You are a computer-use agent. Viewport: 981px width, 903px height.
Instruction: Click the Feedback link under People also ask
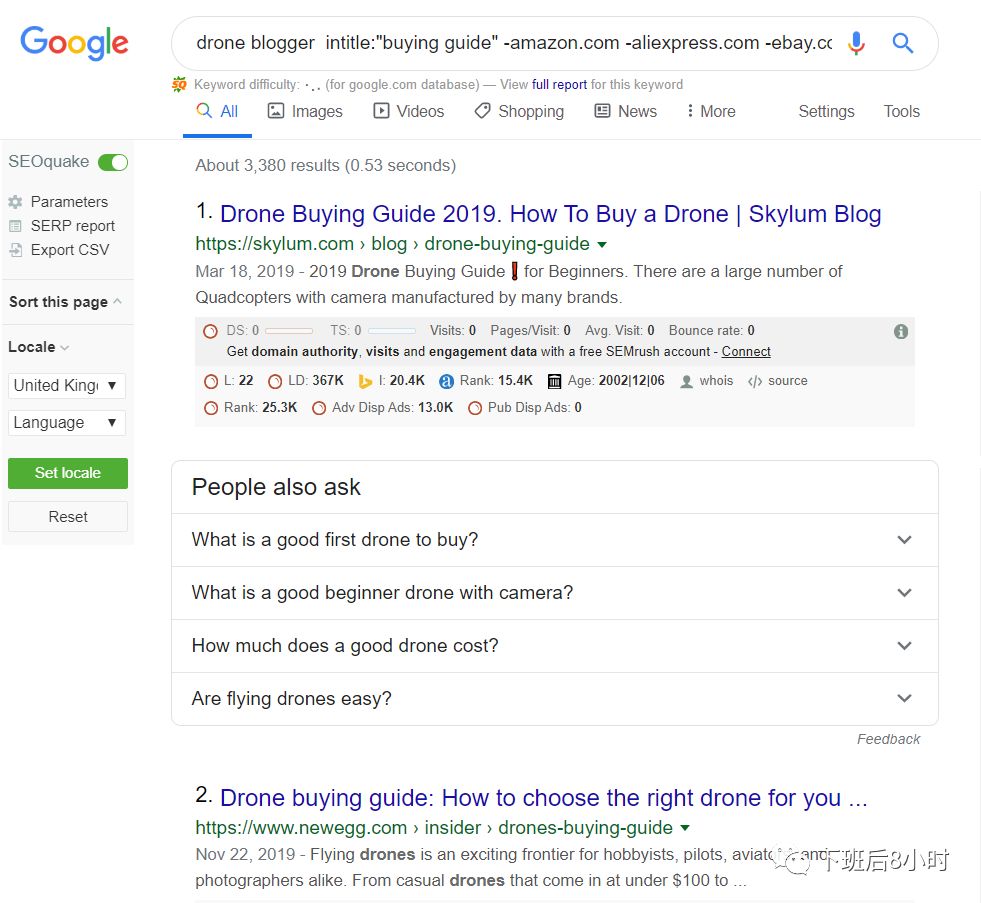click(x=888, y=739)
